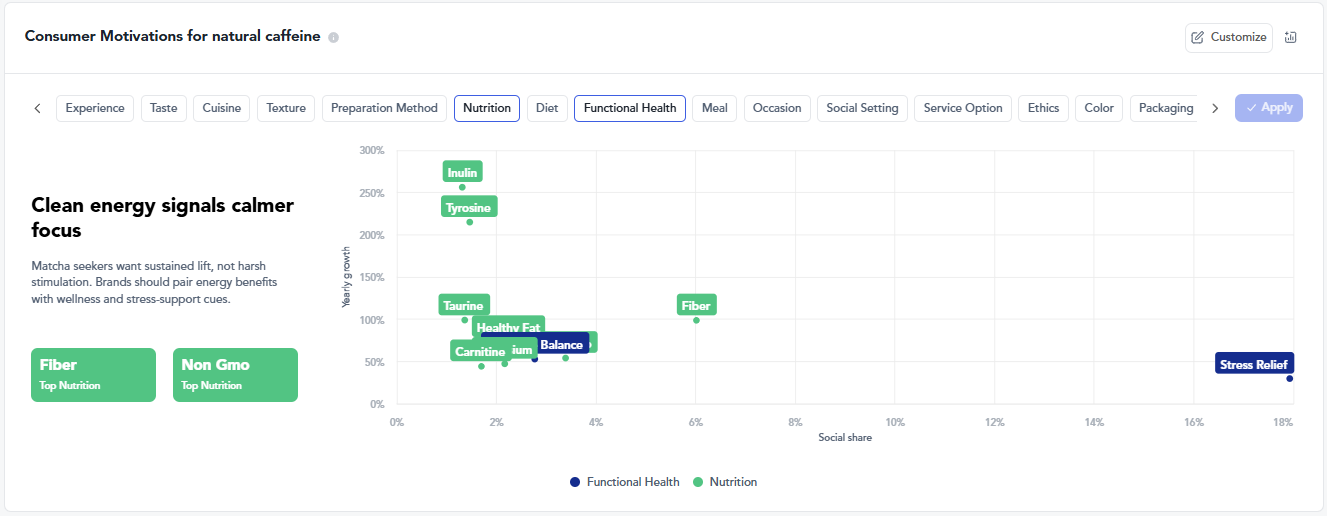
Task: Deselect the Functional Health filter chip
Action: coord(630,108)
